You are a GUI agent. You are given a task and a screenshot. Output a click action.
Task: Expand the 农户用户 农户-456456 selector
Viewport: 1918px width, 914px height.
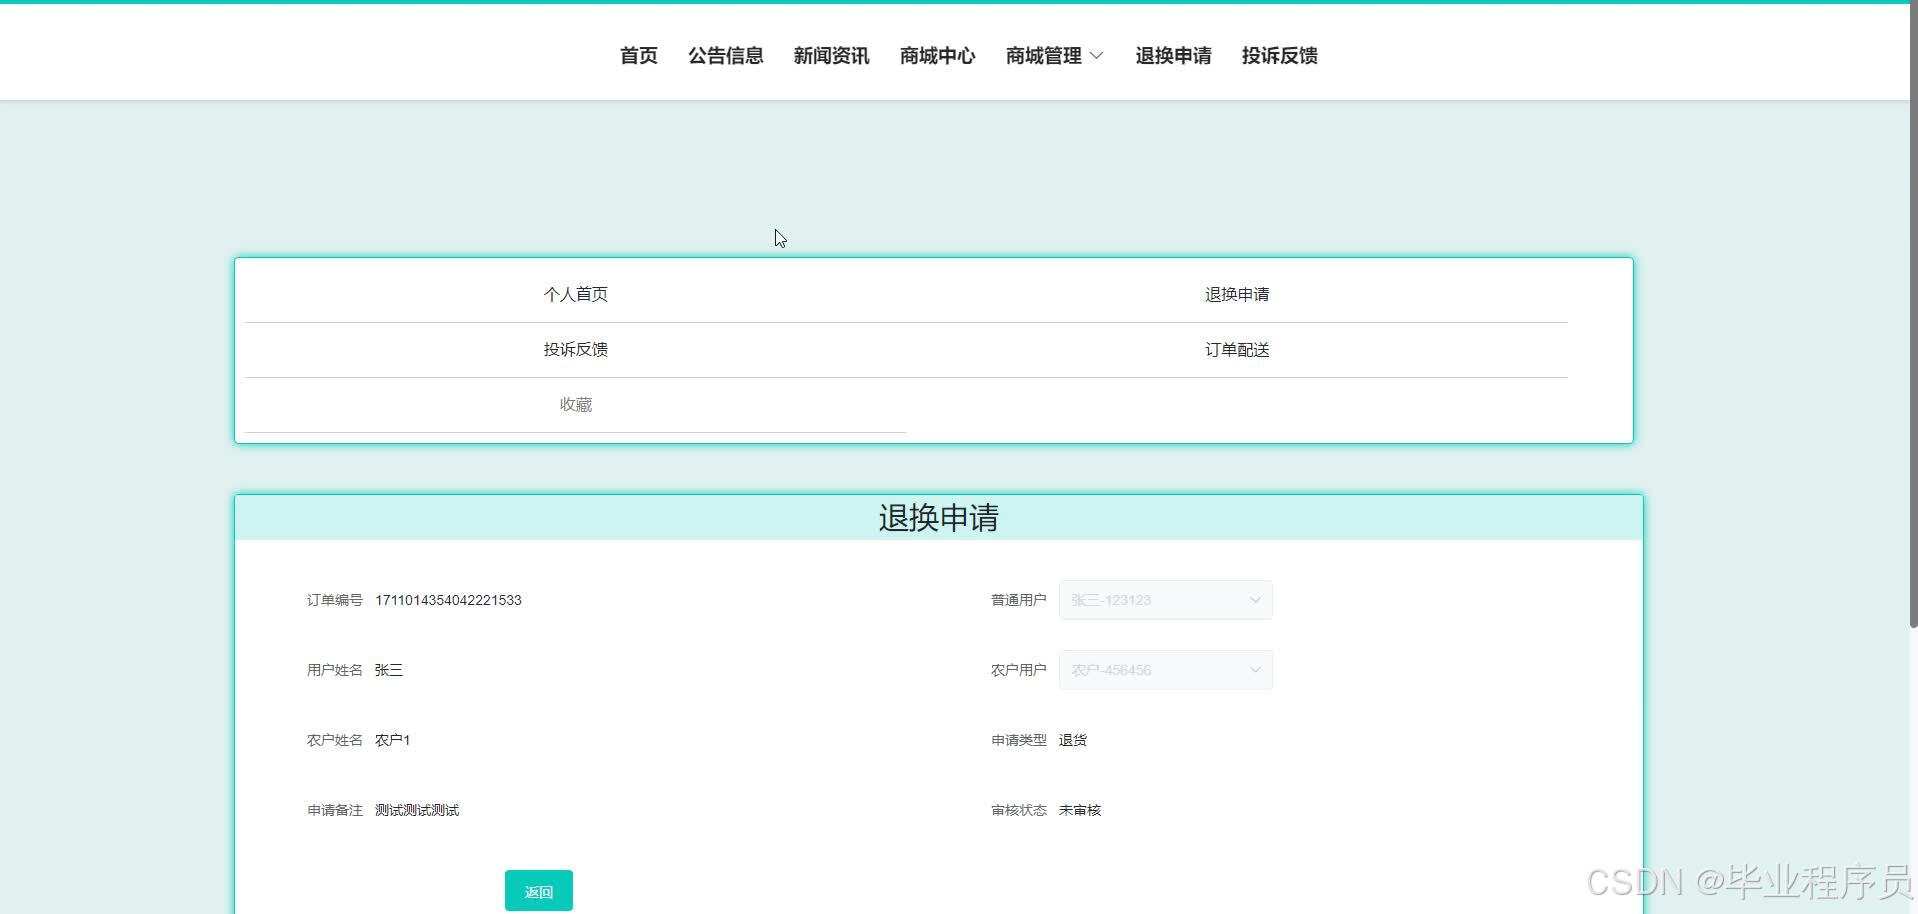1165,670
